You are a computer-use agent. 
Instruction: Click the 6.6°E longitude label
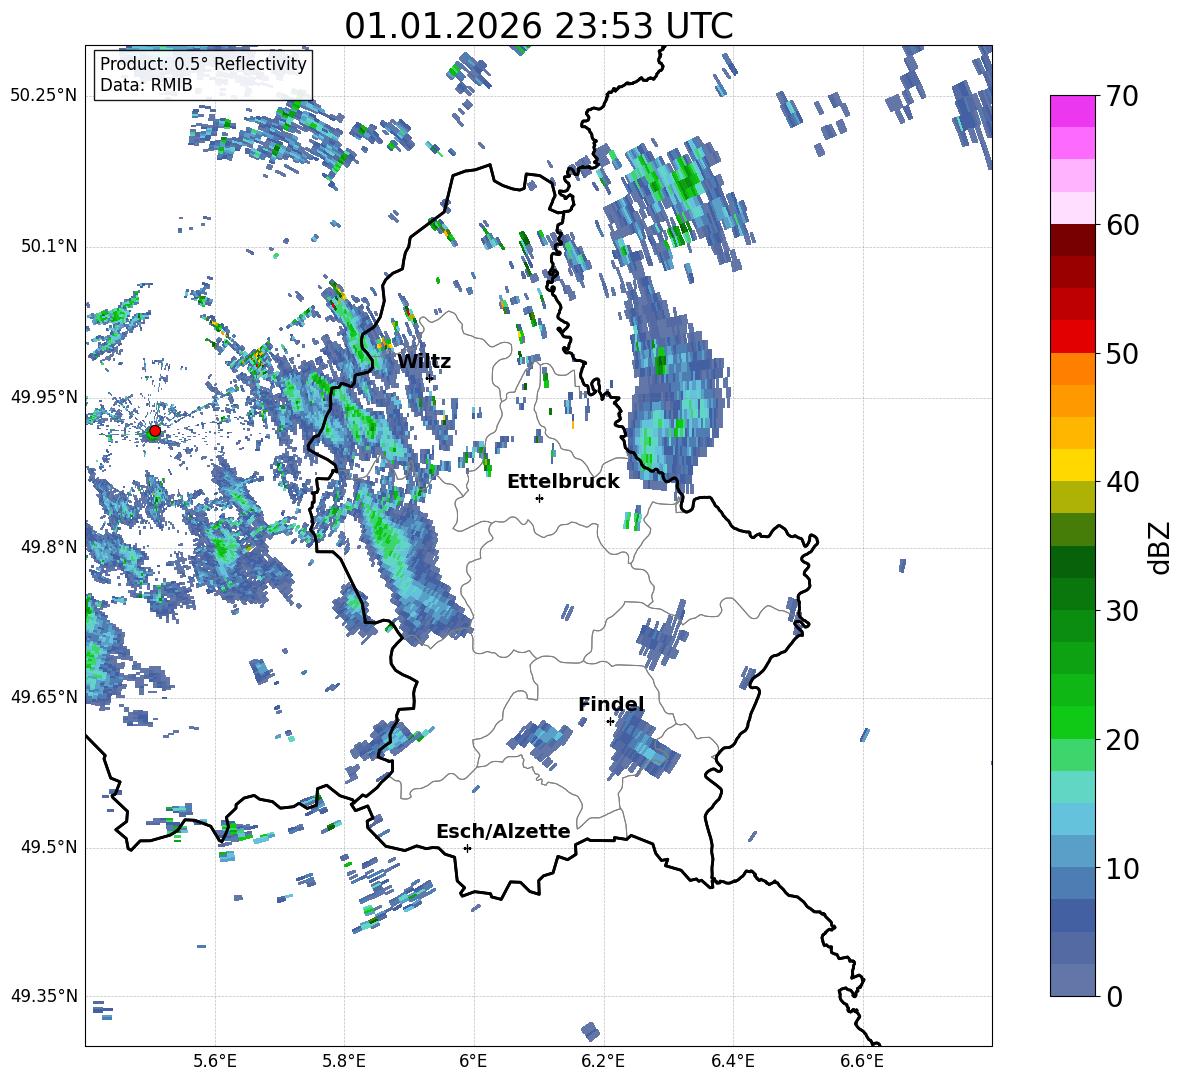coord(862,1061)
